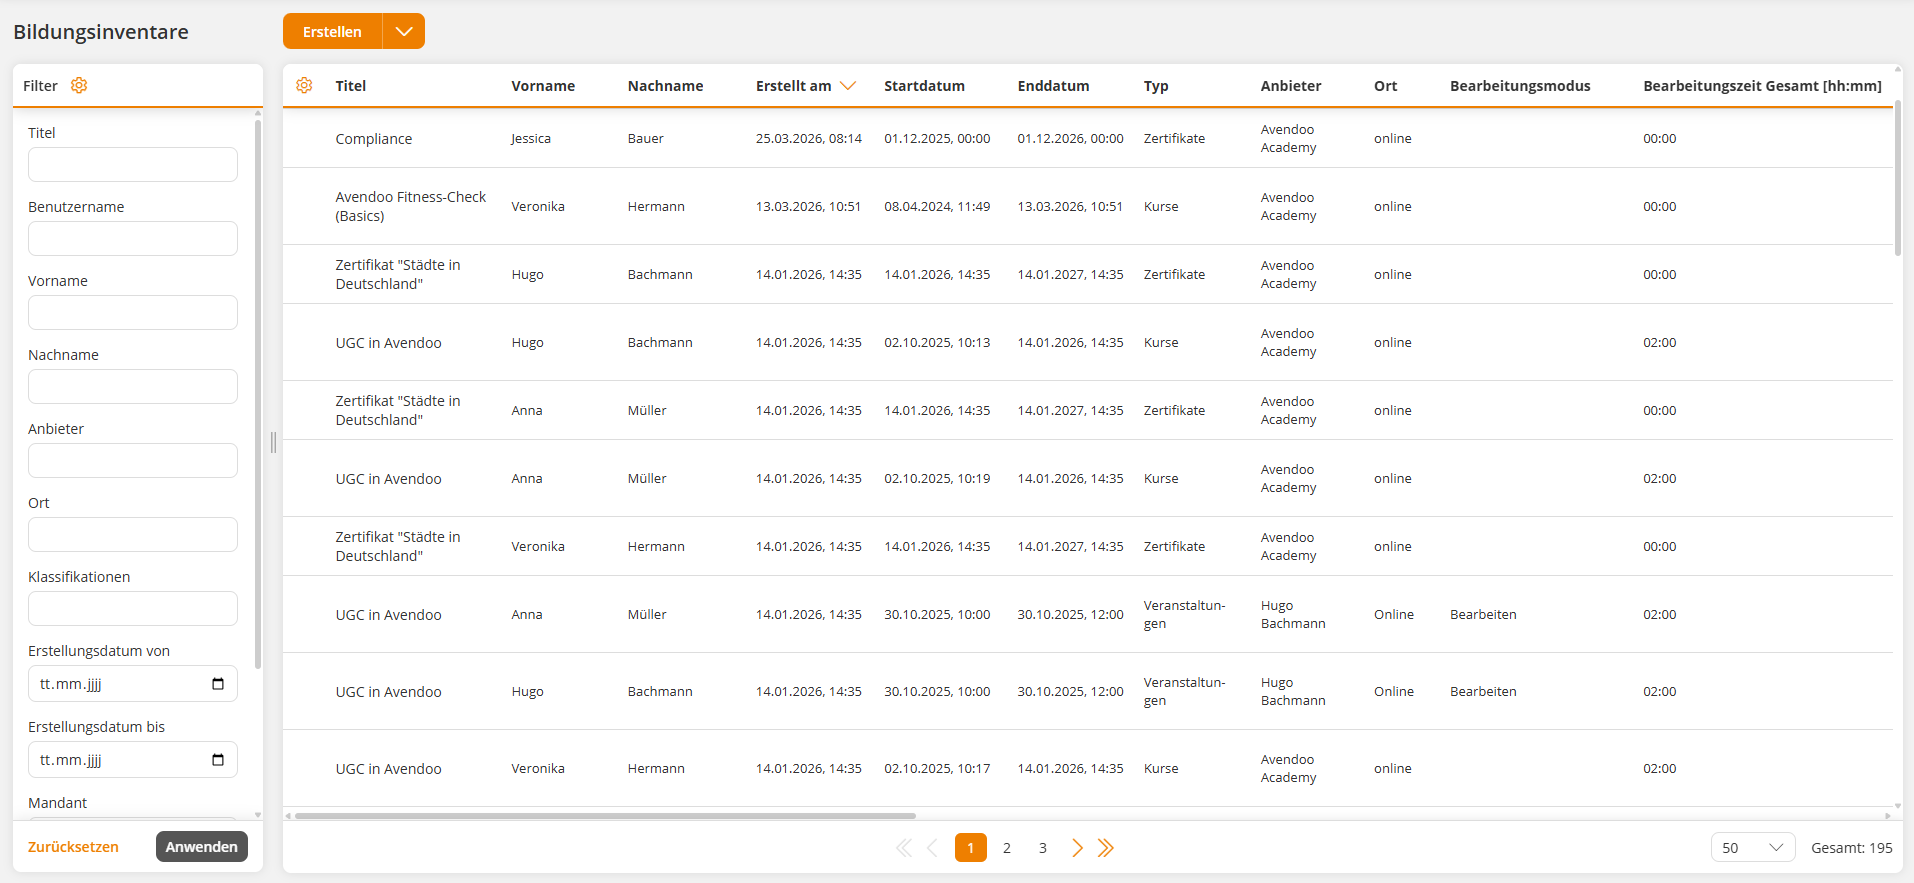Screen dimensions: 1914x883
Task: Click the Erstellen button
Action: coord(332,31)
